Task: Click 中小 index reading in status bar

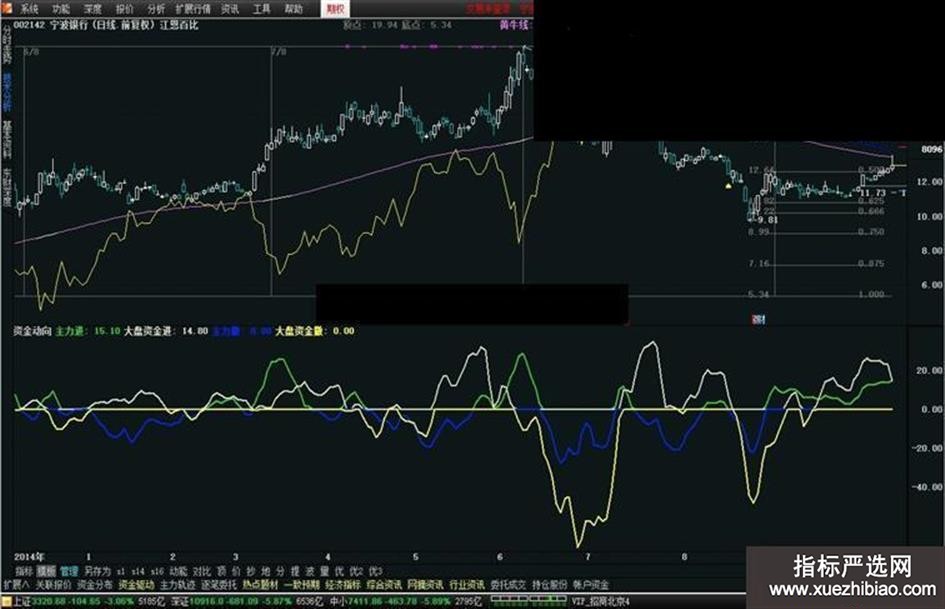Action: coord(406,602)
